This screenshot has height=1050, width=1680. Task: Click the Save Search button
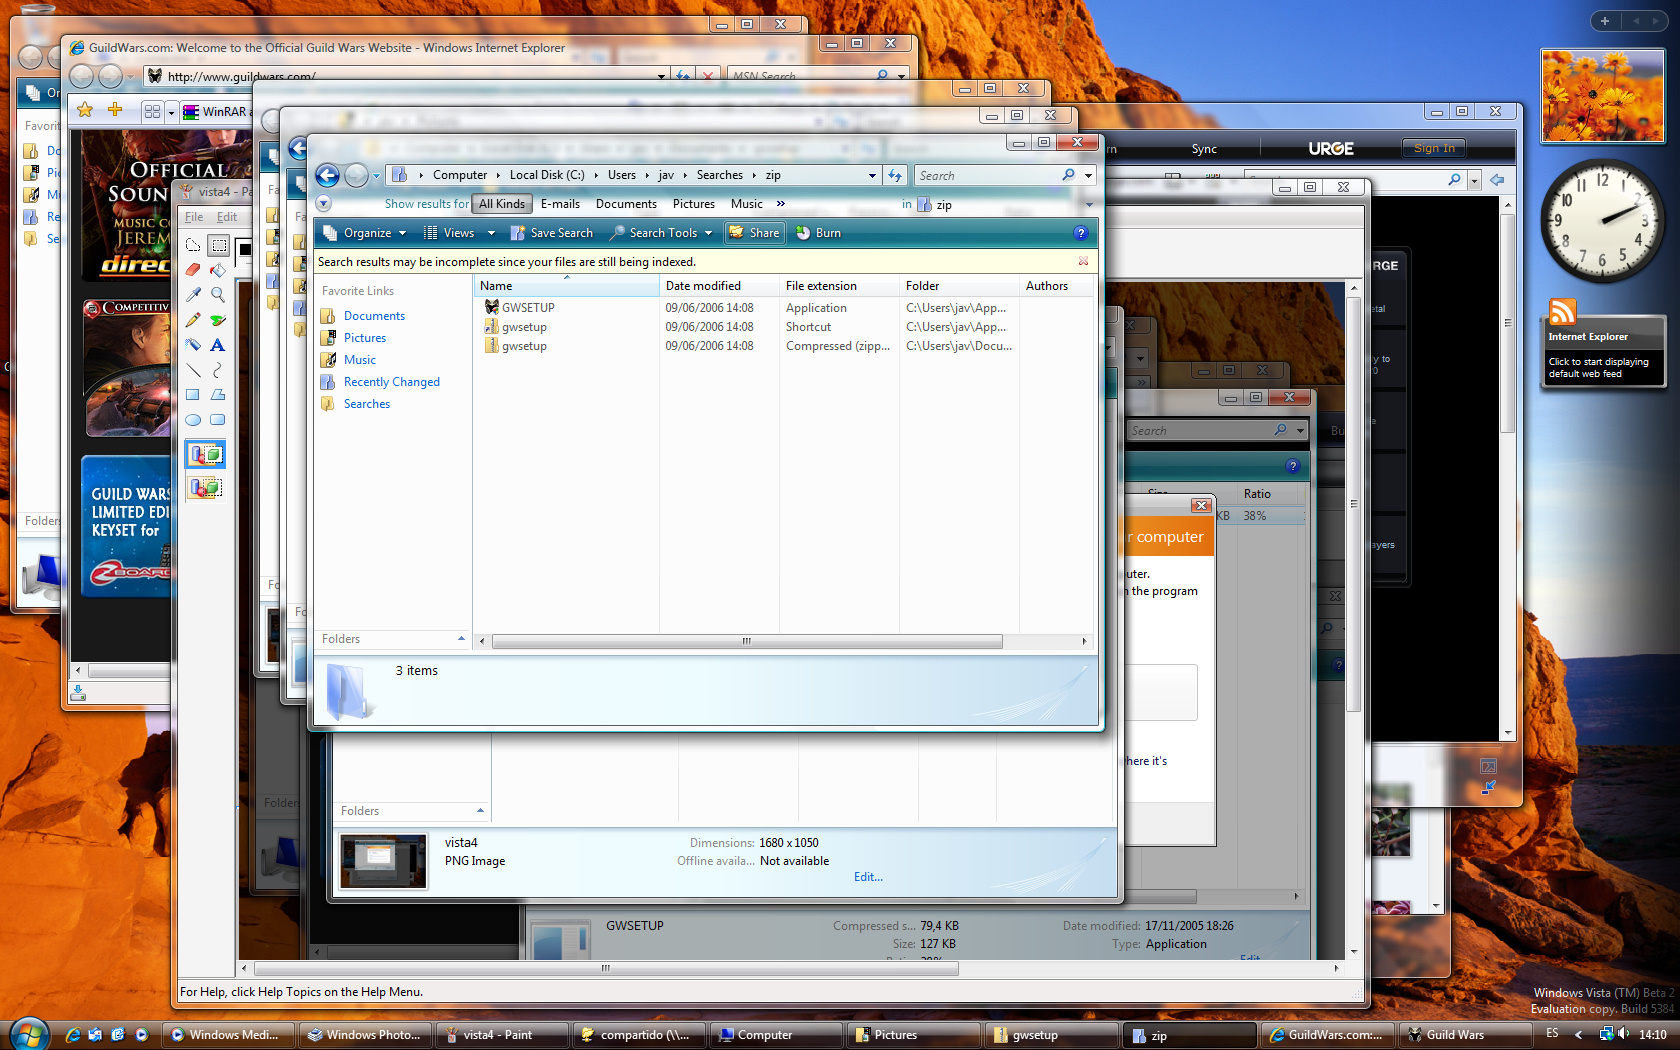point(552,233)
